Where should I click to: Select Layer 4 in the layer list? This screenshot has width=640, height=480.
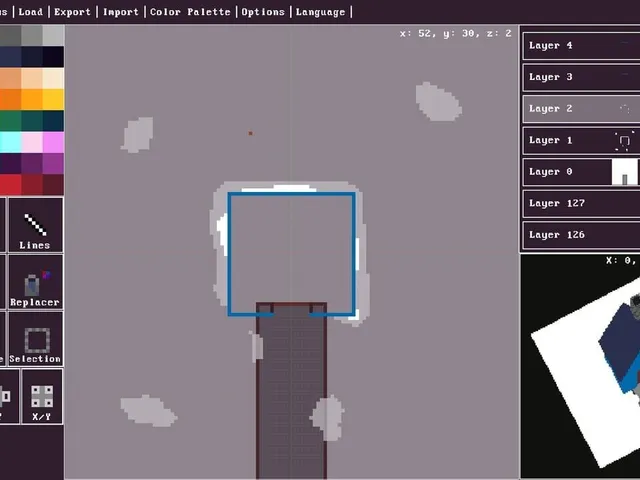coord(581,46)
